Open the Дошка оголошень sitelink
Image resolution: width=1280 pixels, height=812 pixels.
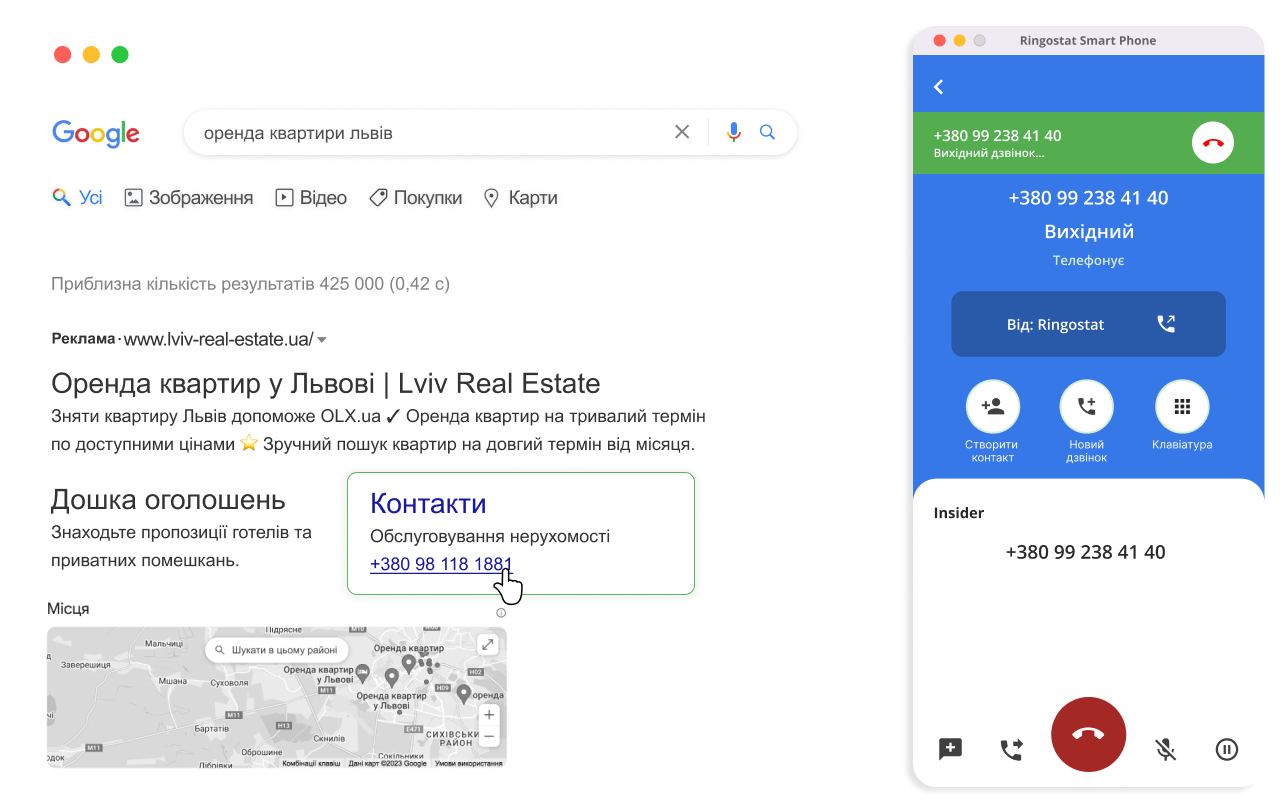click(x=168, y=499)
